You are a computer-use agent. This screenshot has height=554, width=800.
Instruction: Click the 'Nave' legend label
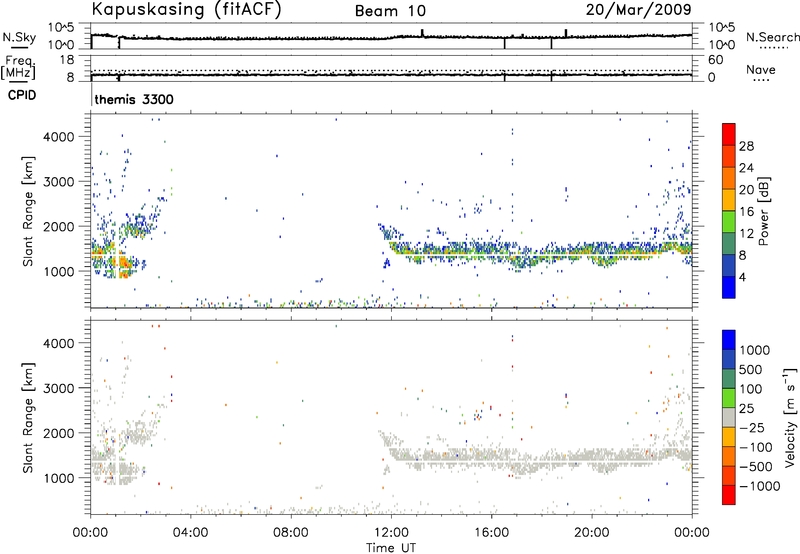pyautogui.click(x=761, y=70)
